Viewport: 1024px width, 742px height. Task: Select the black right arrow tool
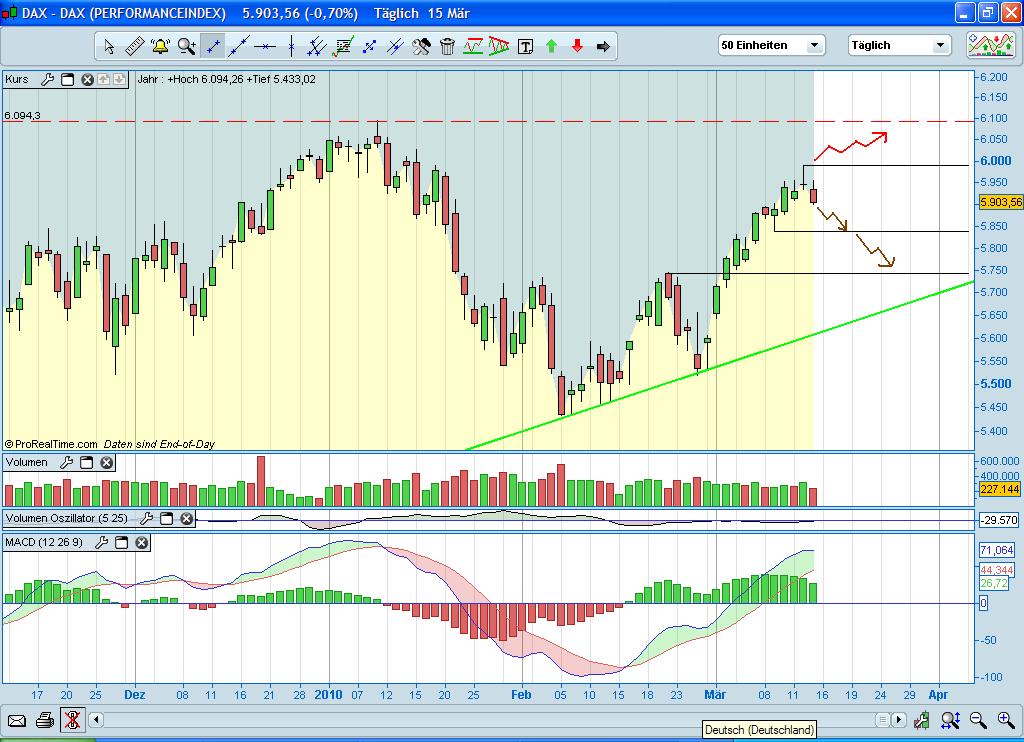coord(603,46)
